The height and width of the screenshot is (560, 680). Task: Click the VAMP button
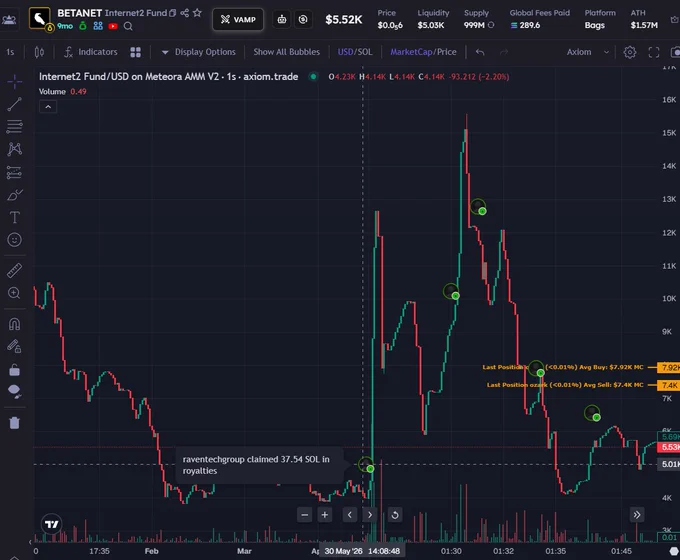[x=238, y=20]
